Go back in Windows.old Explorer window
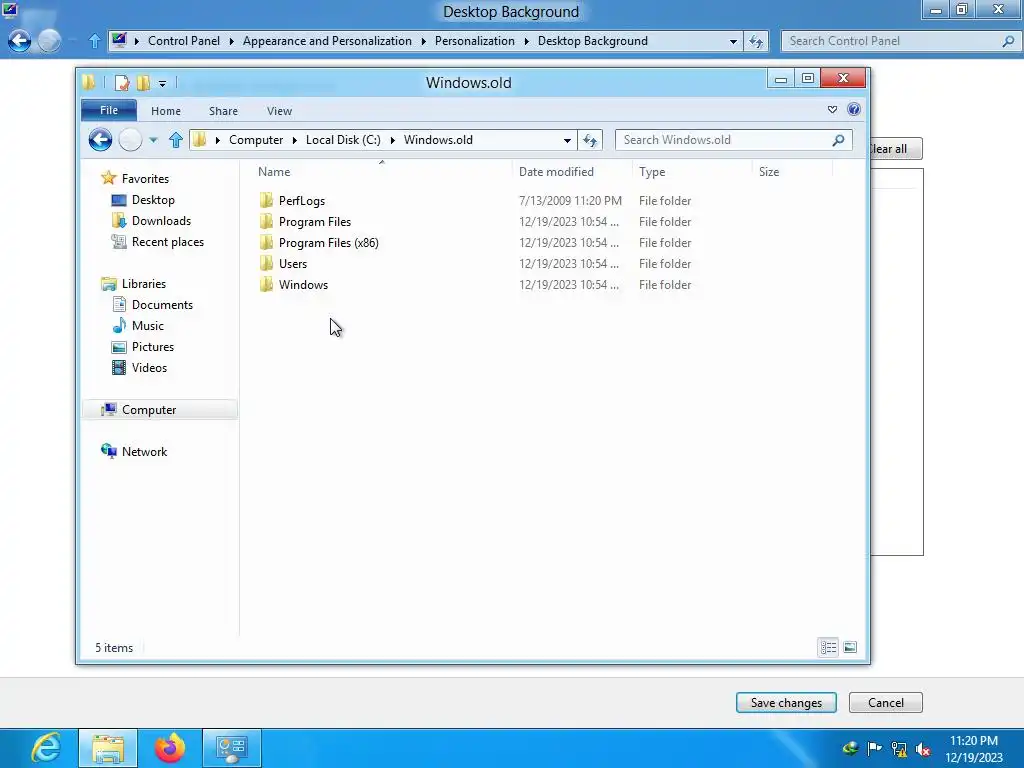The width and height of the screenshot is (1024, 768). click(101, 140)
